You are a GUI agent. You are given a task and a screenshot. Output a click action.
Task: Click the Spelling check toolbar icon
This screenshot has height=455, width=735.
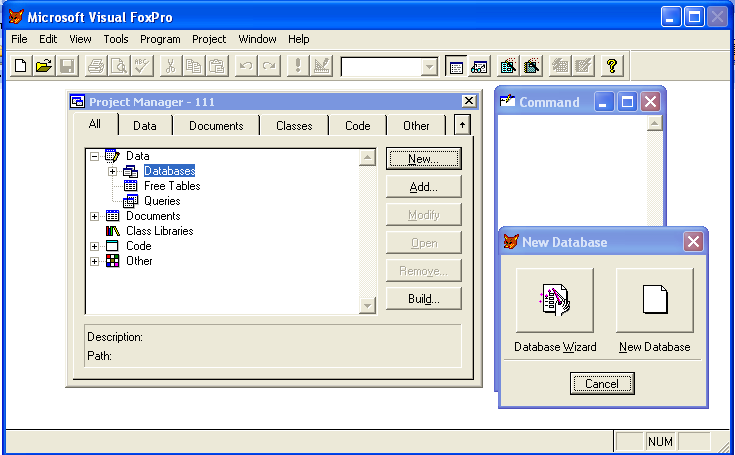pyautogui.click(x=142, y=66)
